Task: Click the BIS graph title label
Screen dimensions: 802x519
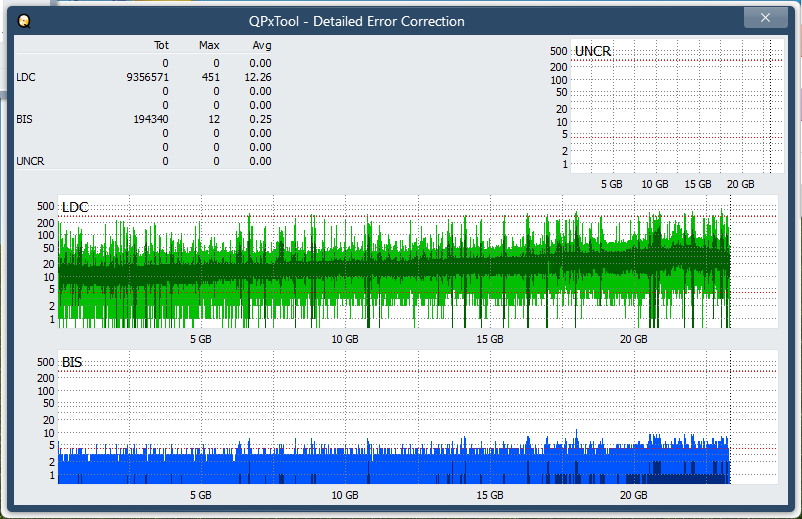Action: click(72, 362)
